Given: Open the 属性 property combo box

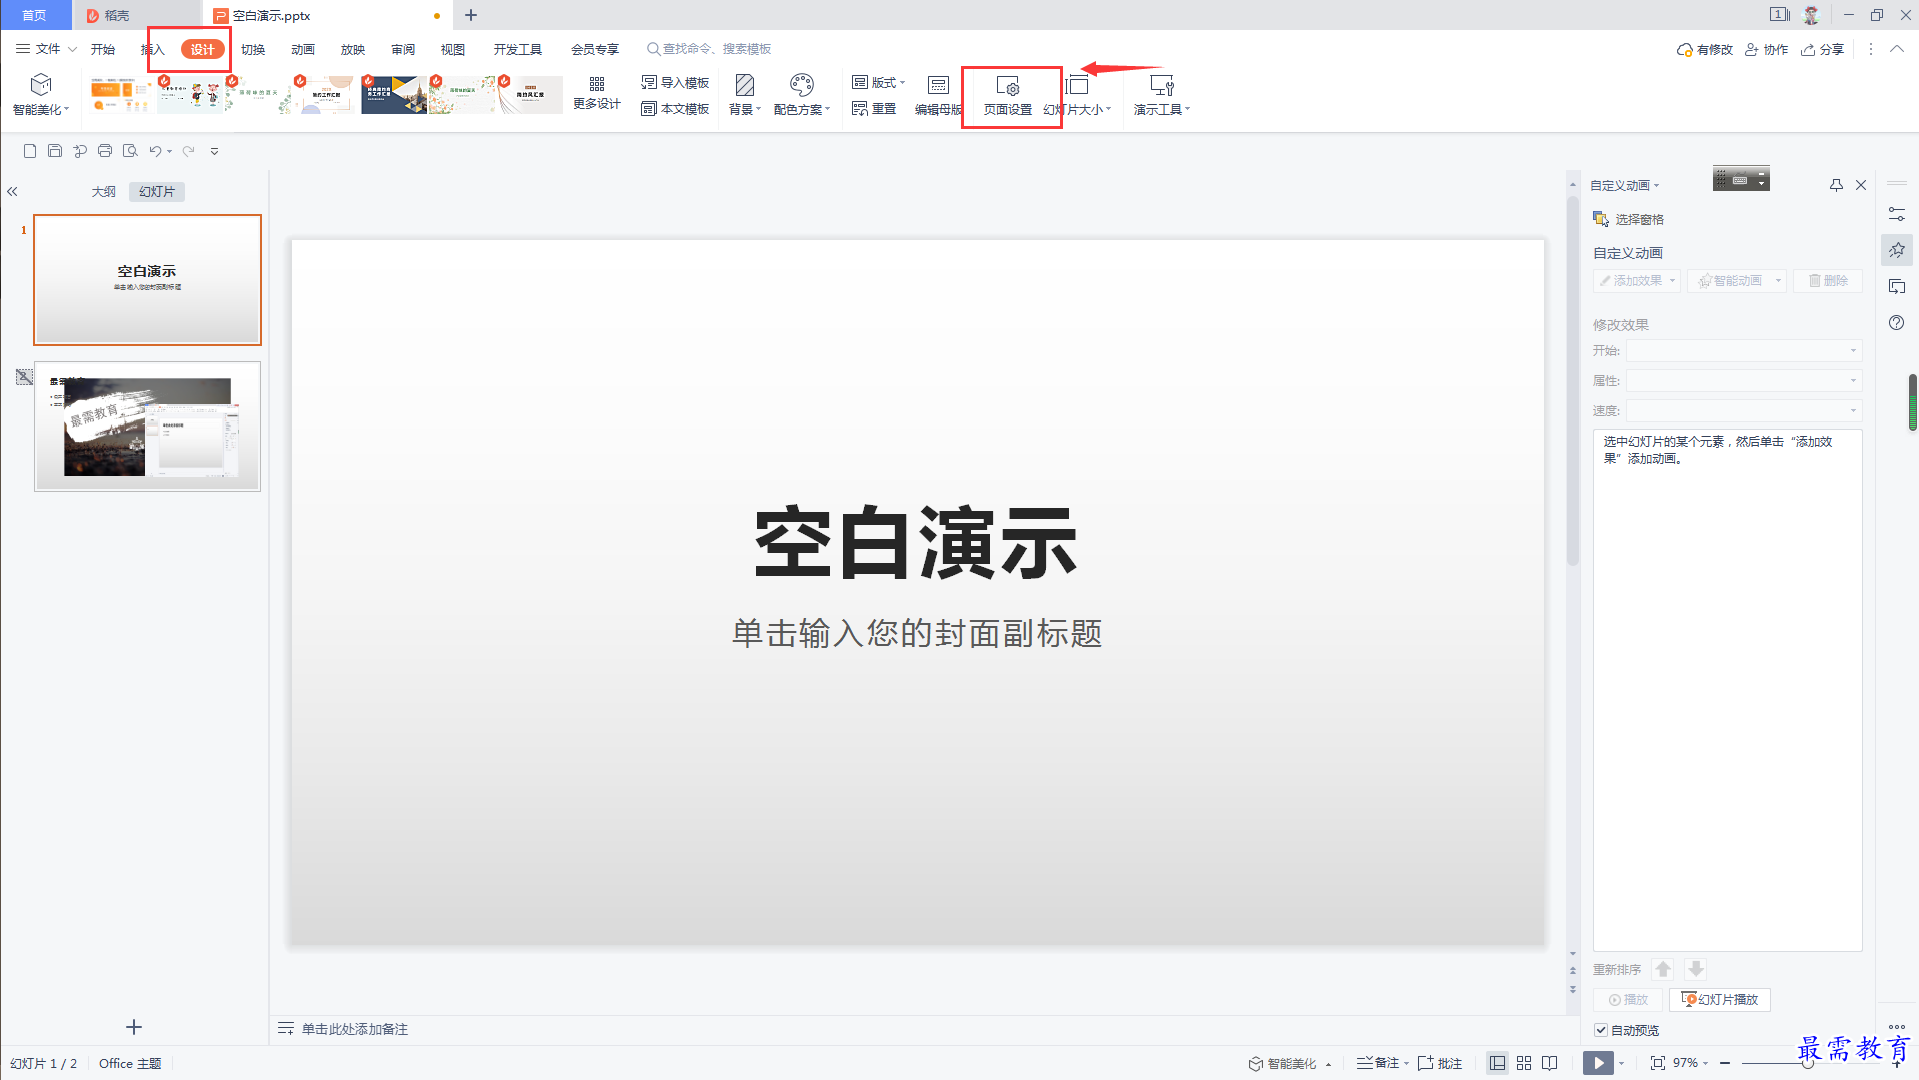Looking at the screenshot, I should (1744, 381).
